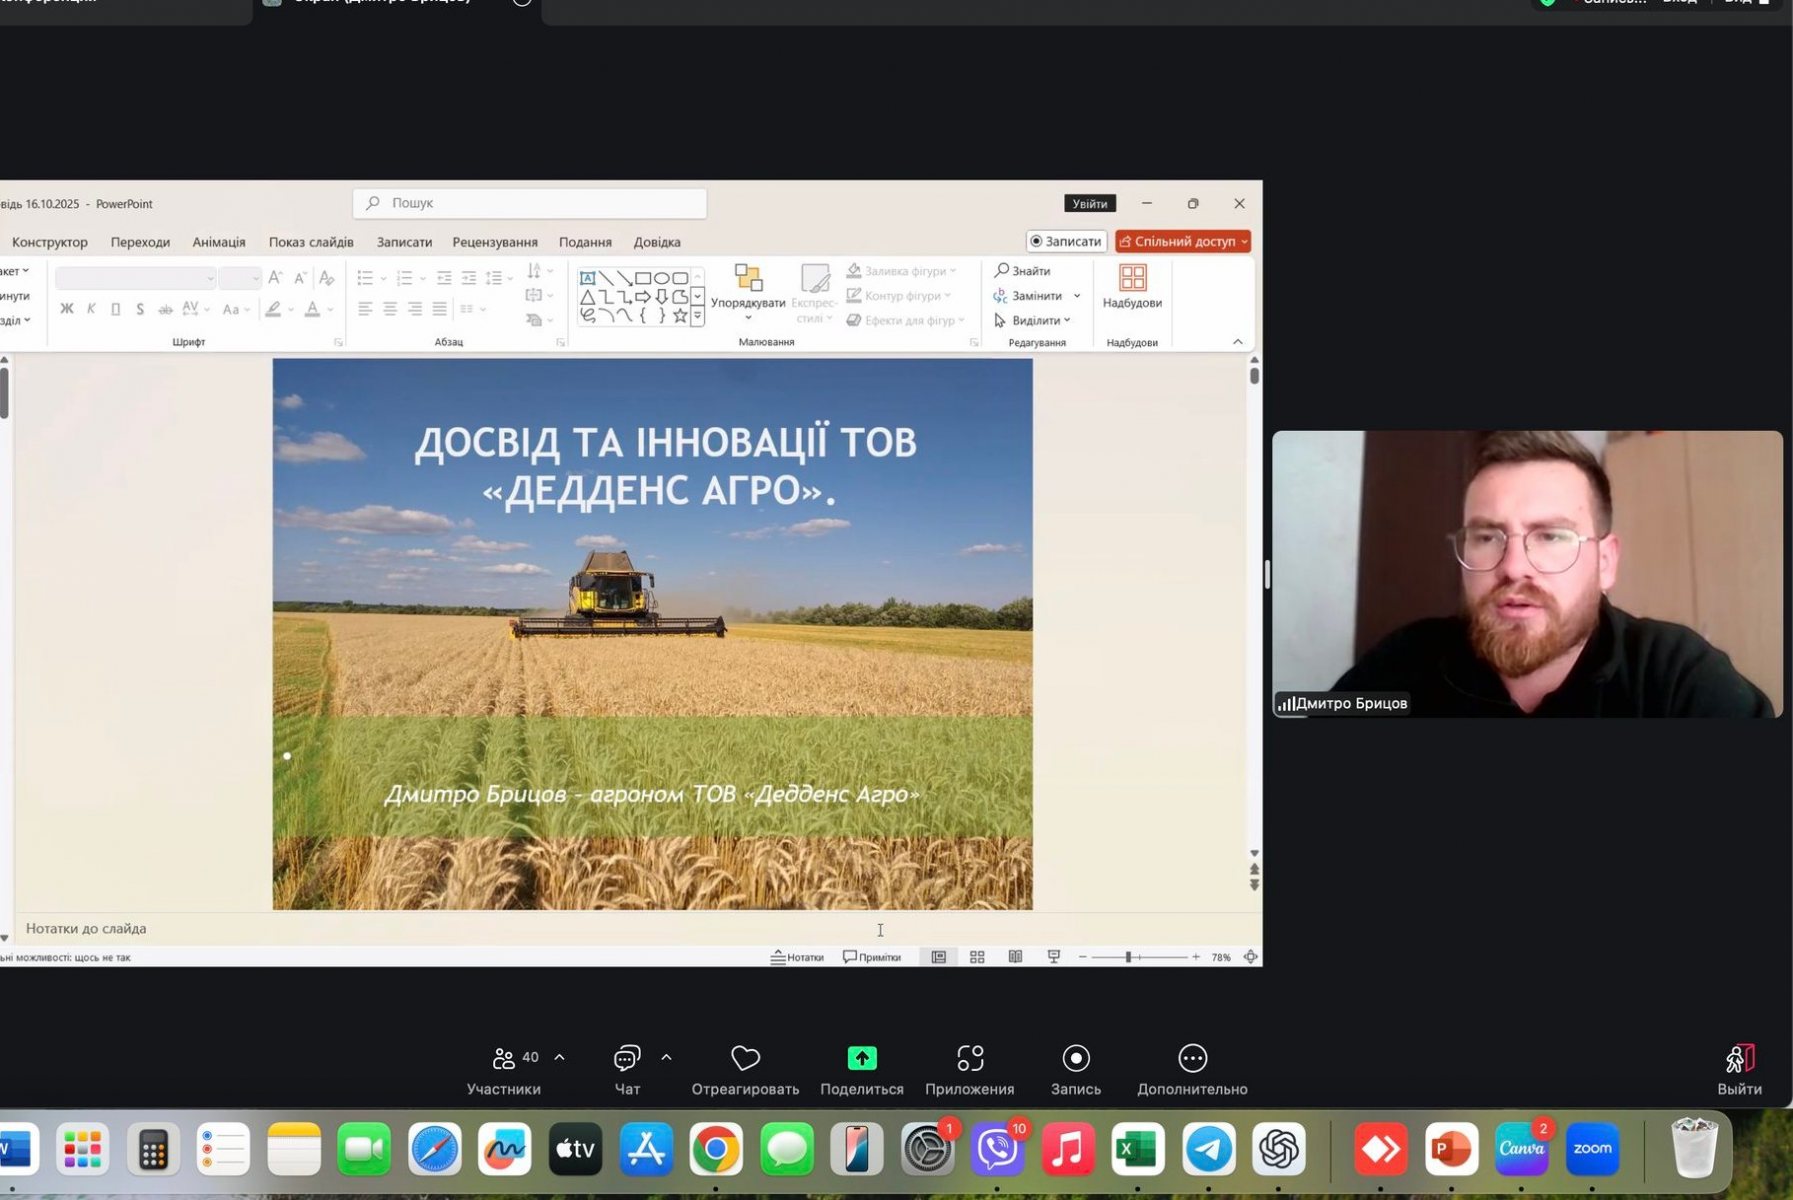Expand the Participants options chevron

tap(559, 1057)
